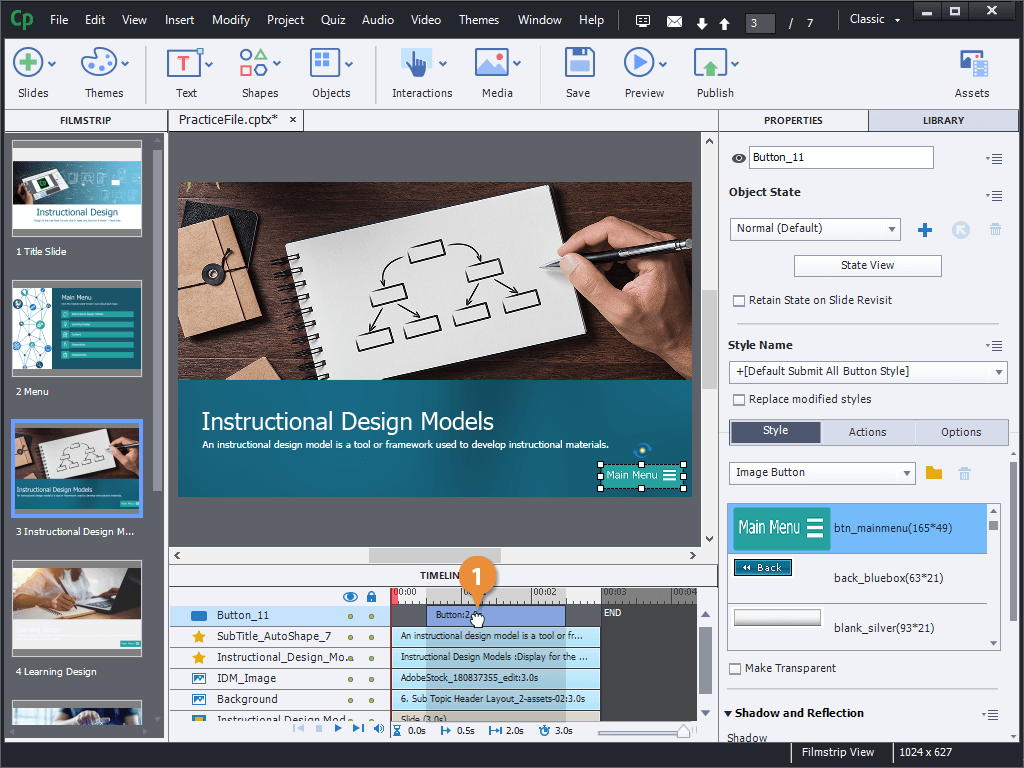This screenshot has height=768, width=1024.
Task: Add a new object state with plus icon
Action: 925,230
